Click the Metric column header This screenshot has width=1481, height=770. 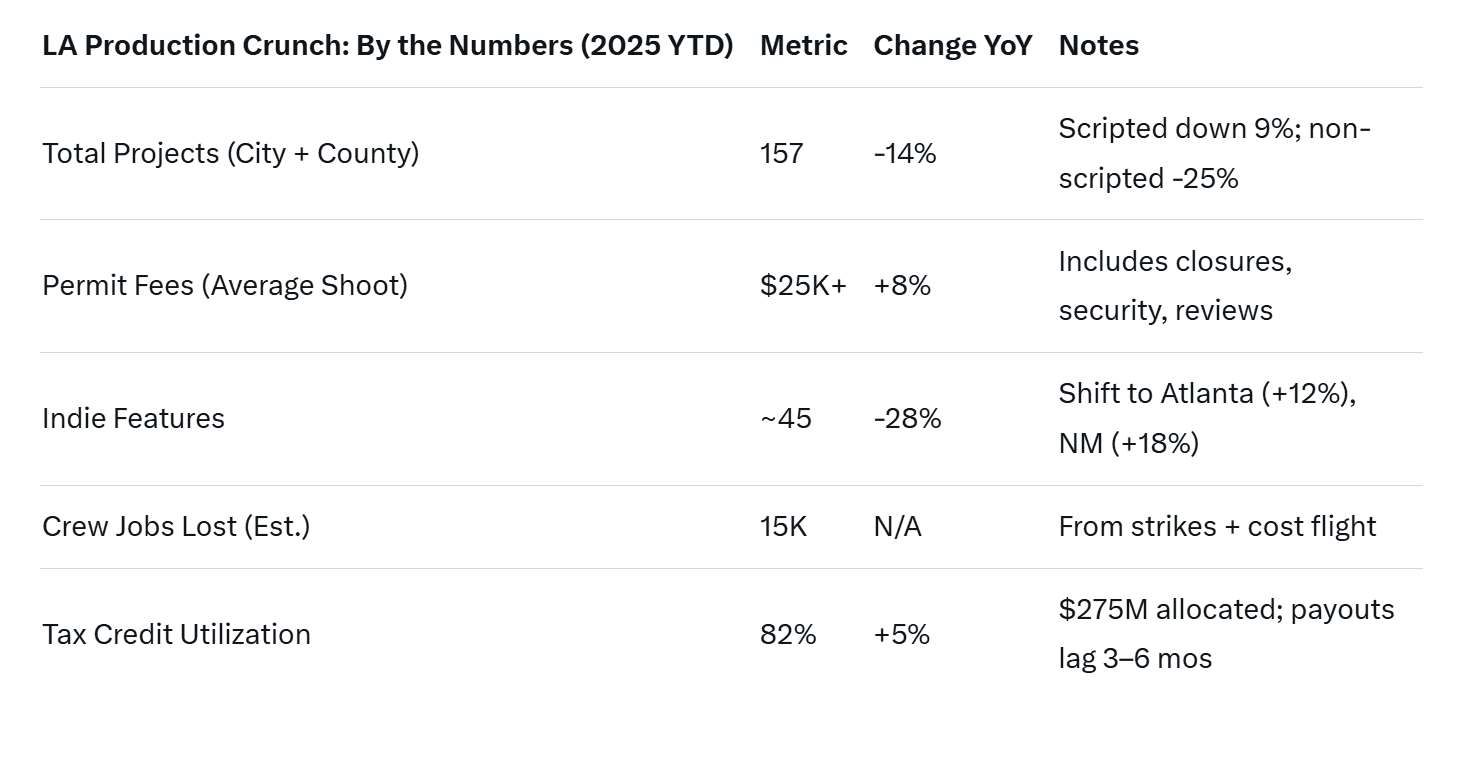[803, 46]
